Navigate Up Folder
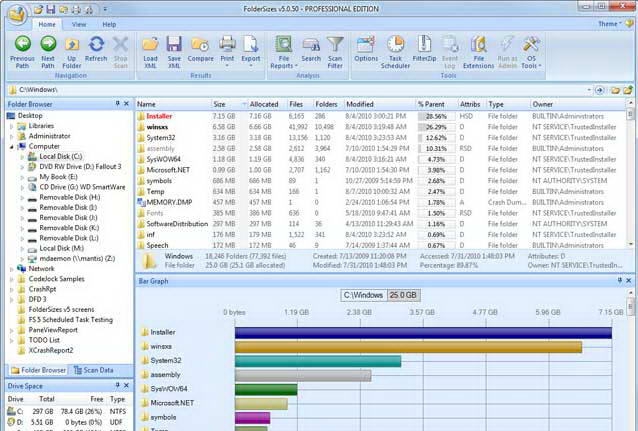638x431 pixels. tap(72, 52)
